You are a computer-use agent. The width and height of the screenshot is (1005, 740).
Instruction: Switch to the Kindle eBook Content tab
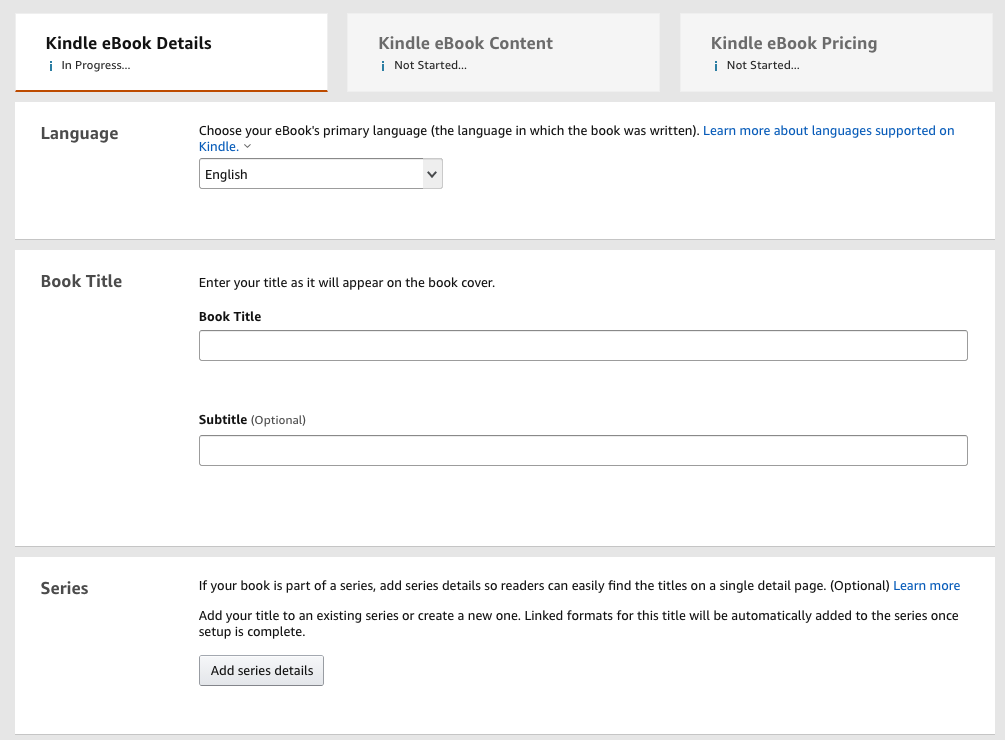point(465,44)
